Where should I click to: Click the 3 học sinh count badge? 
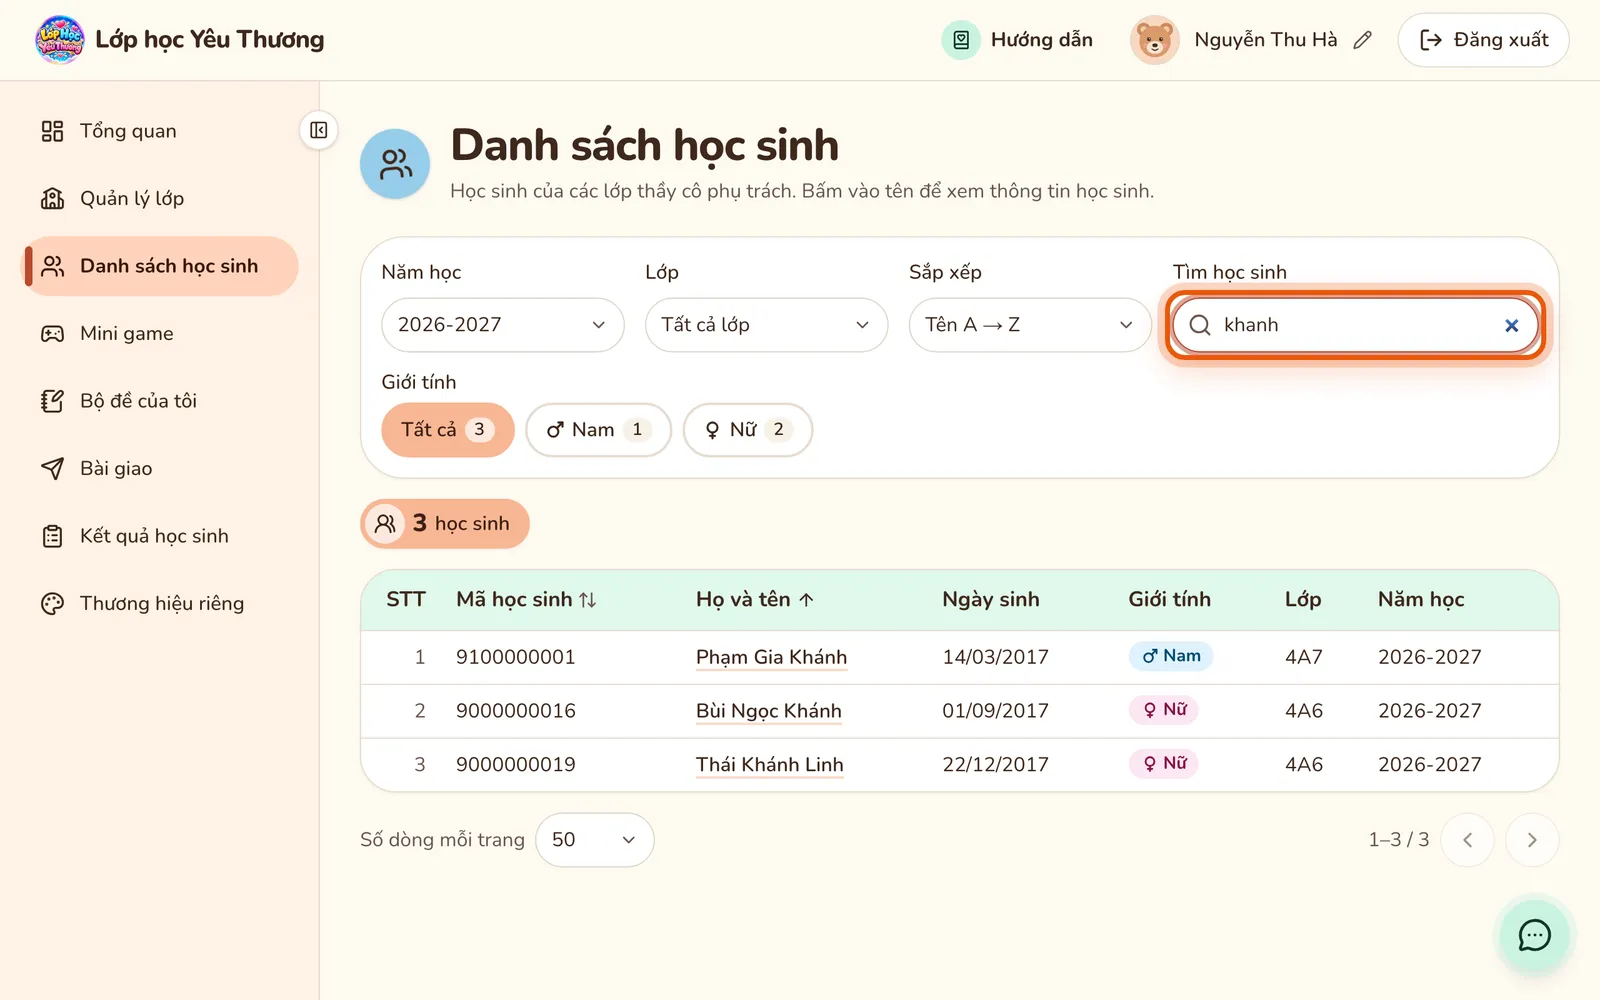(445, 524)
